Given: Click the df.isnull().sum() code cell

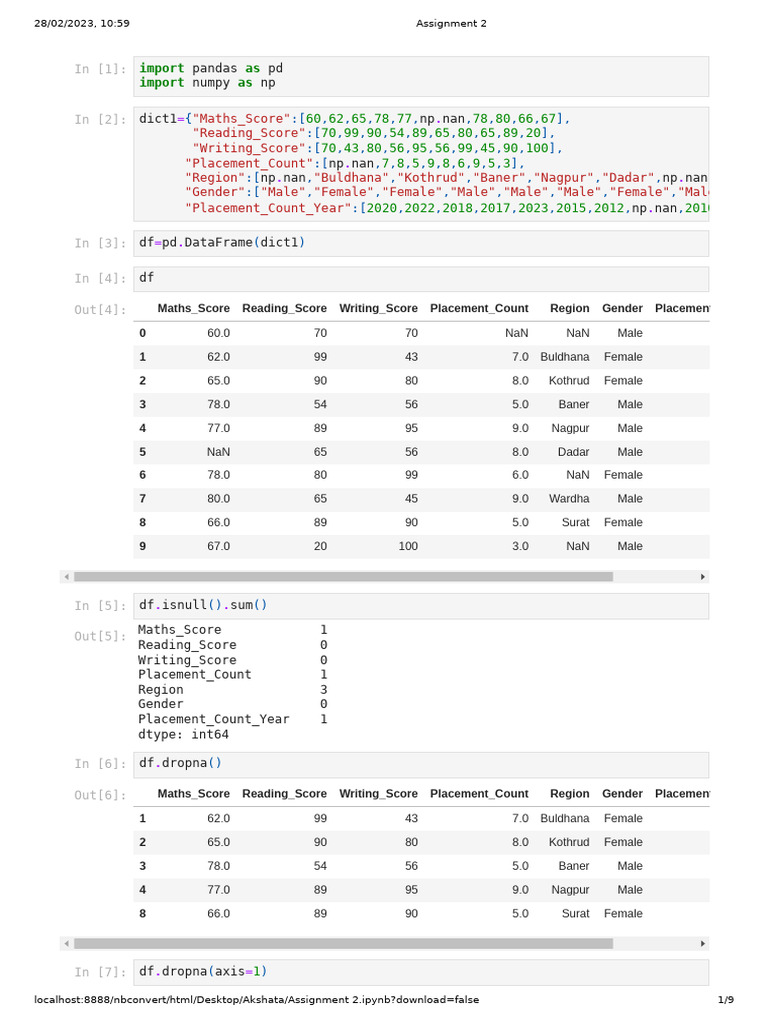Looking at the screenshot, I should 421,605.
